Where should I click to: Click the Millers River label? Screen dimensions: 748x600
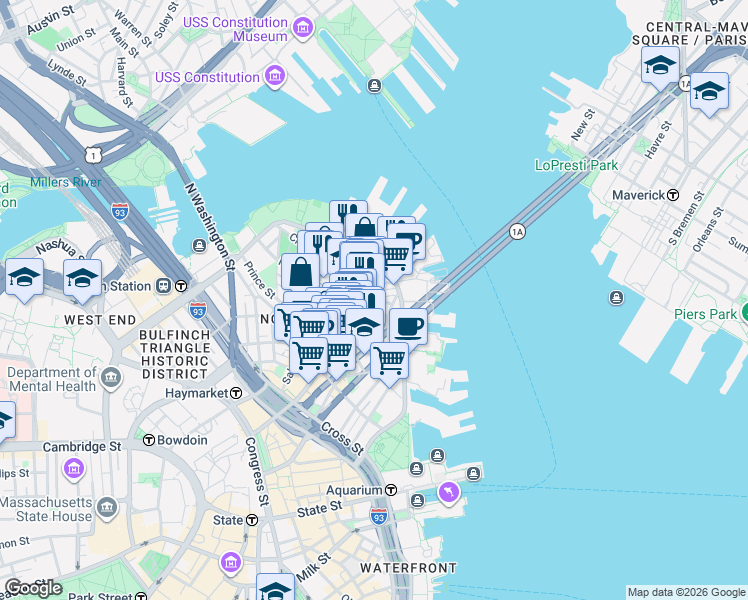(x=65, y=182)
